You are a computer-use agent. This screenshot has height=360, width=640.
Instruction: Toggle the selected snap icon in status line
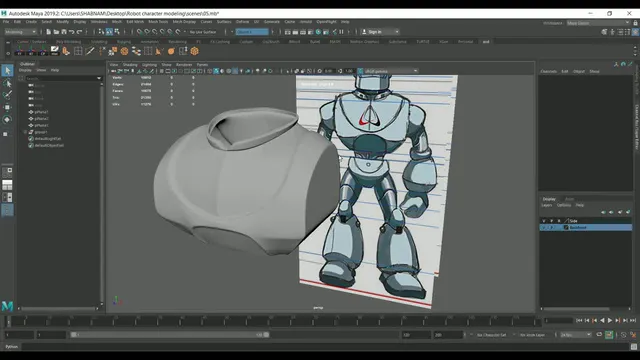[x=109, y=32]
